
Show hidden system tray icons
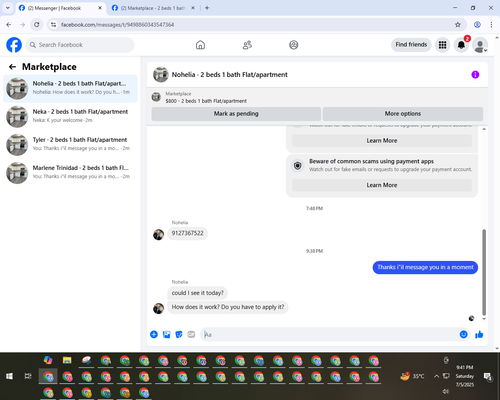point(436,376)
